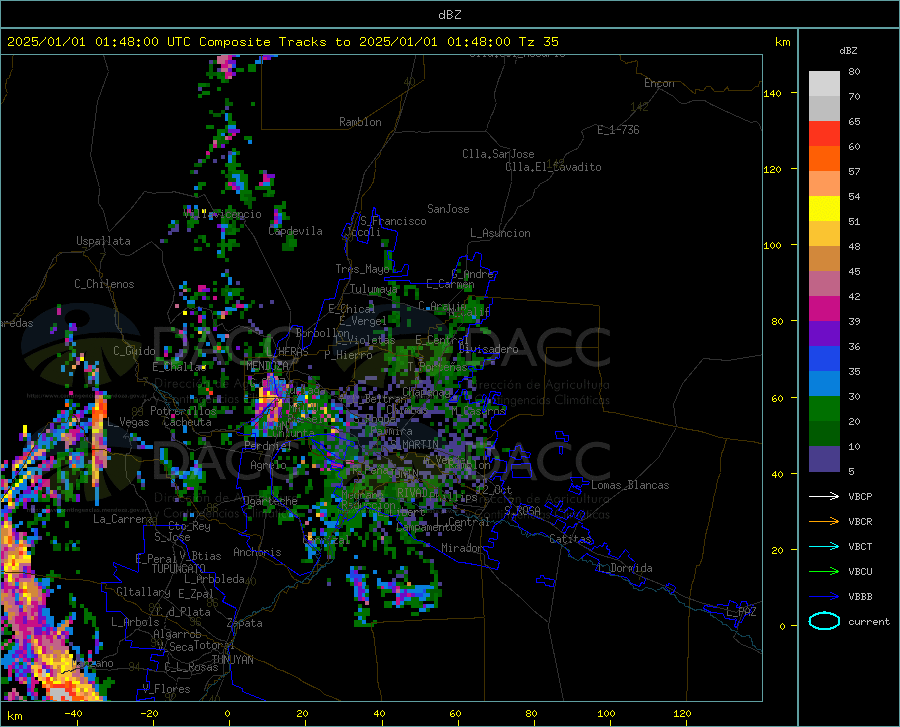Pick the dark purple 5–10 dBZ swatch
This screenshot has width=900, height=727.
824,459
